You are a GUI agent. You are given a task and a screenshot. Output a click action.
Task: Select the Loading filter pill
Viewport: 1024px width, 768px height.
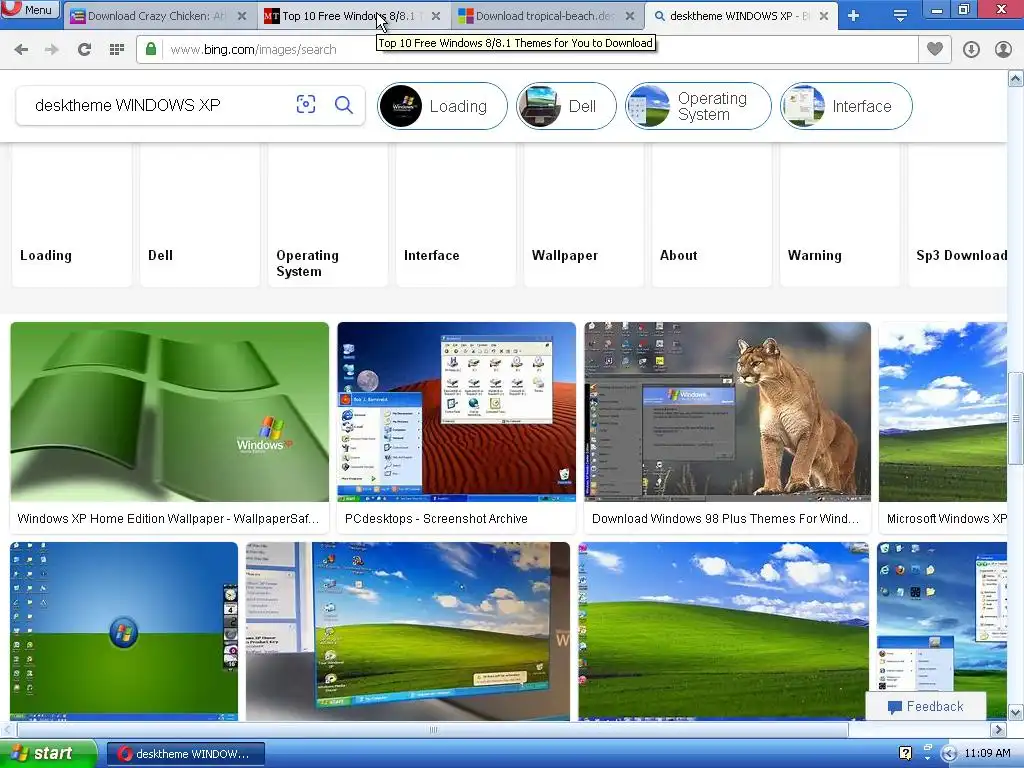pyautogui.click(x=442, y=106)
